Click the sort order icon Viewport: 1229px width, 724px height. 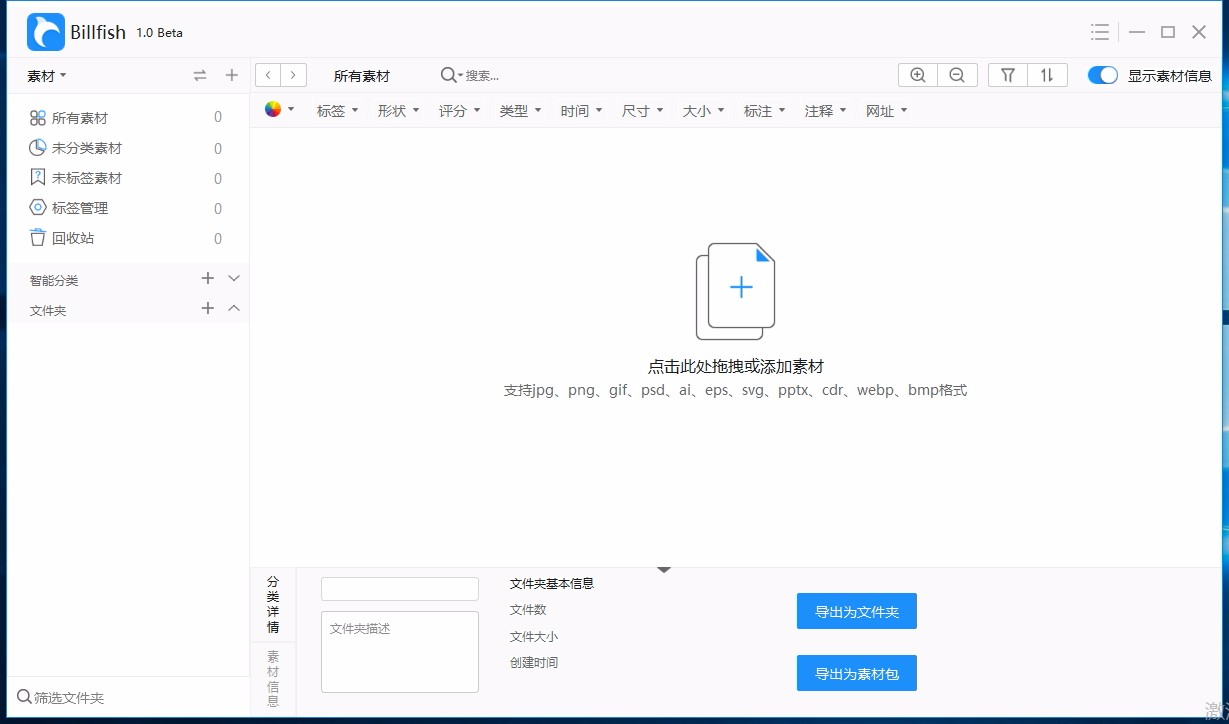pyautogui.click(x=1048, y=74)
